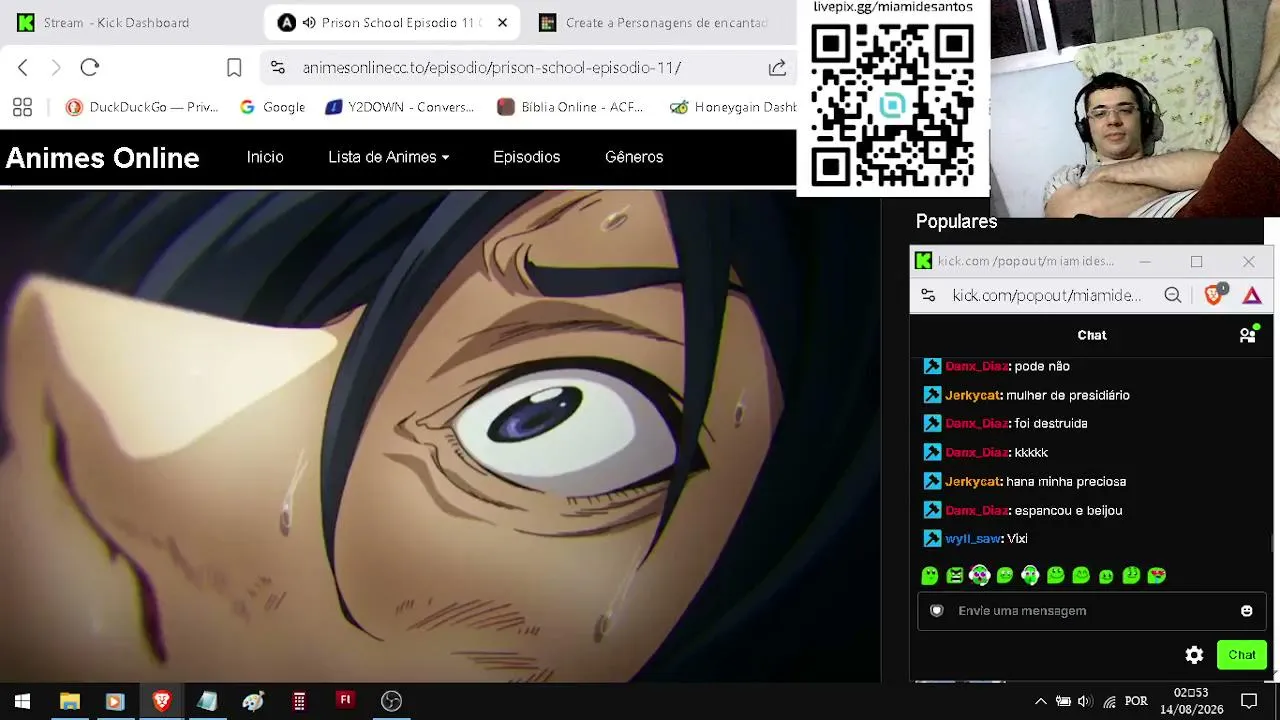Open the Gêneros menu item
This screenshot has height=720, width=1280.
click(634, 157)
